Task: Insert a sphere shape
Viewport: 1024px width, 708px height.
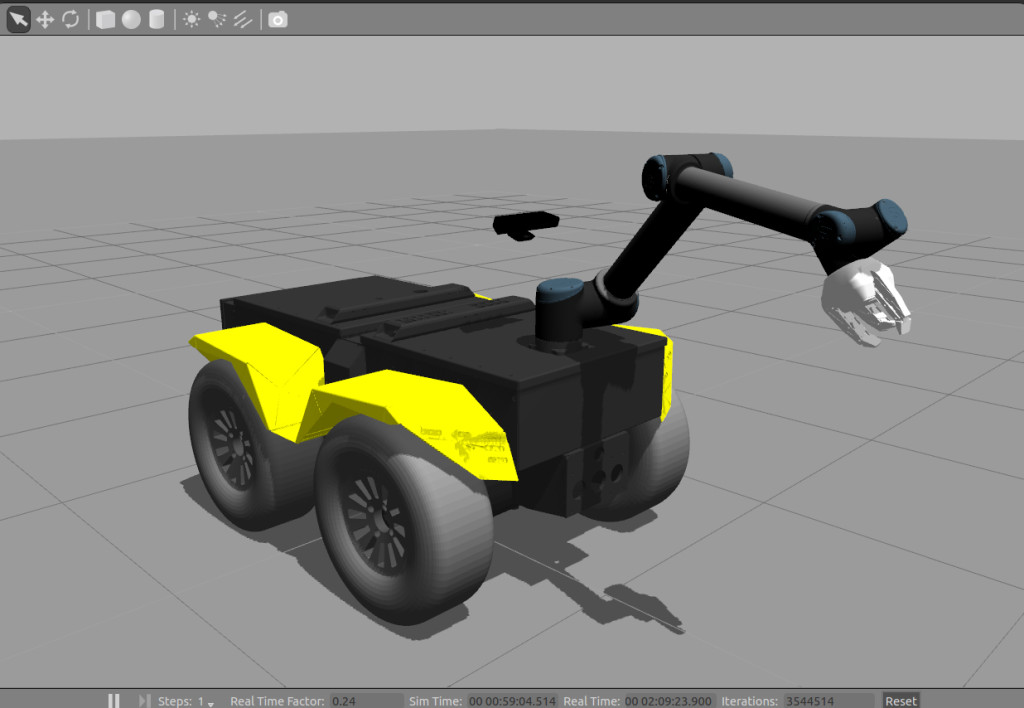Action: [131, 19]
